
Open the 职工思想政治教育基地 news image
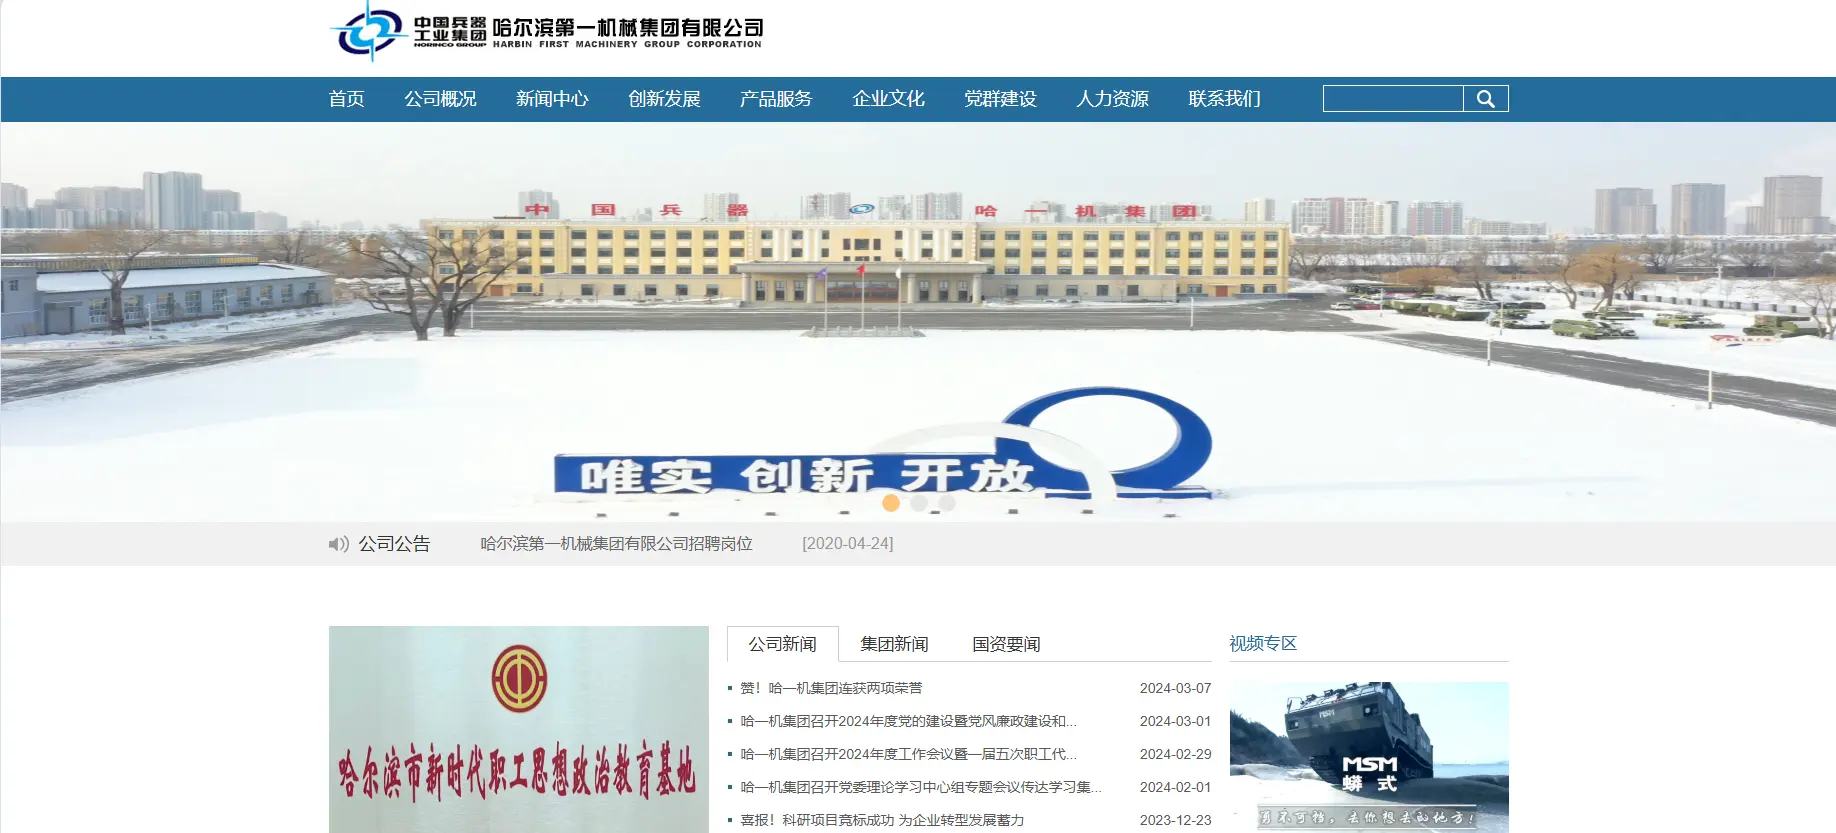[519, 730]
